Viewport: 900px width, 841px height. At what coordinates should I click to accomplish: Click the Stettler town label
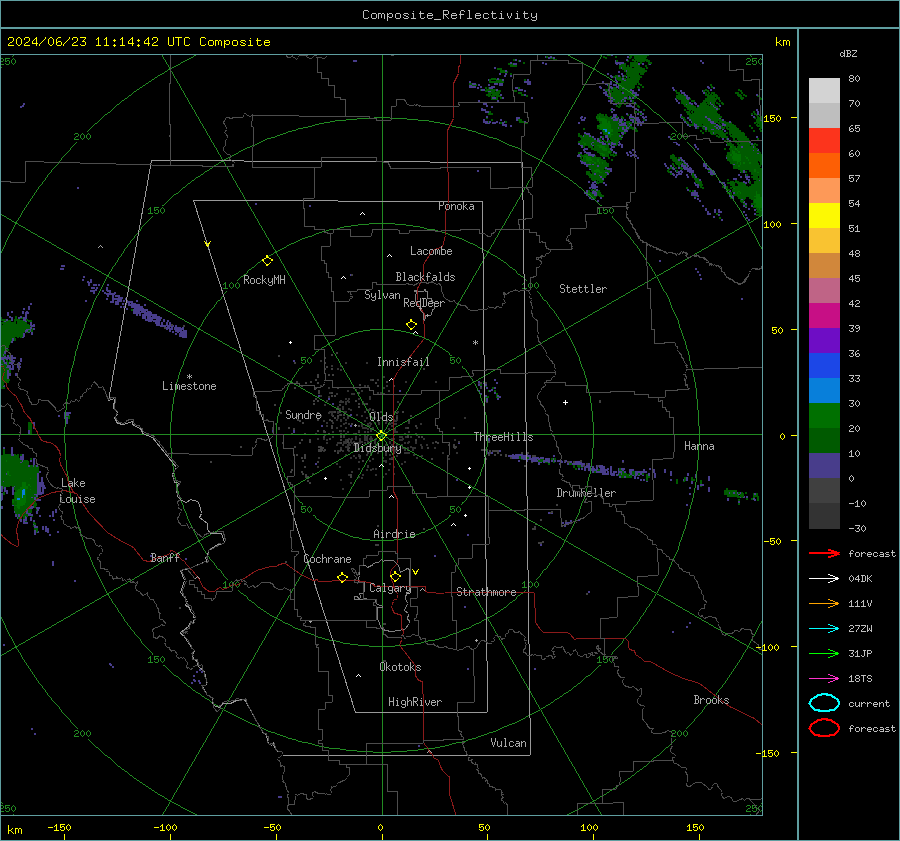[x=583, y=289]
